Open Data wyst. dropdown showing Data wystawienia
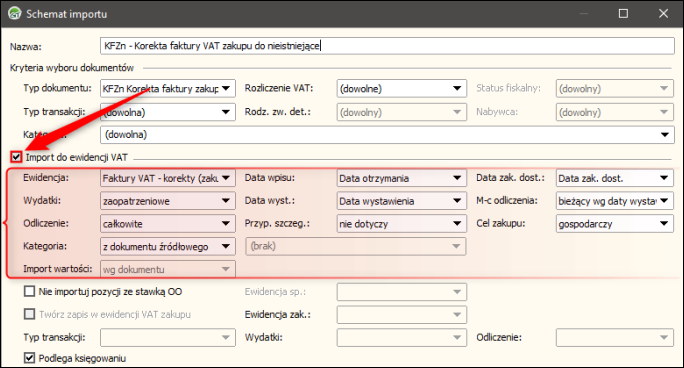 click(402, 201)
